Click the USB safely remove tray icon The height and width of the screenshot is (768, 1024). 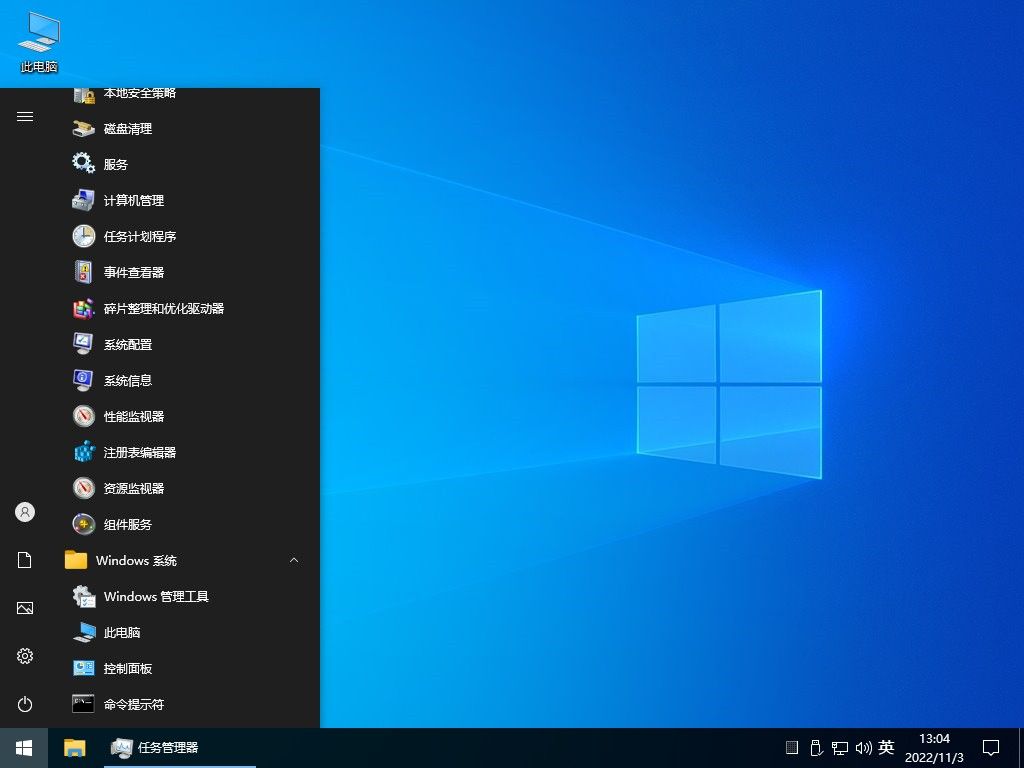816,748
